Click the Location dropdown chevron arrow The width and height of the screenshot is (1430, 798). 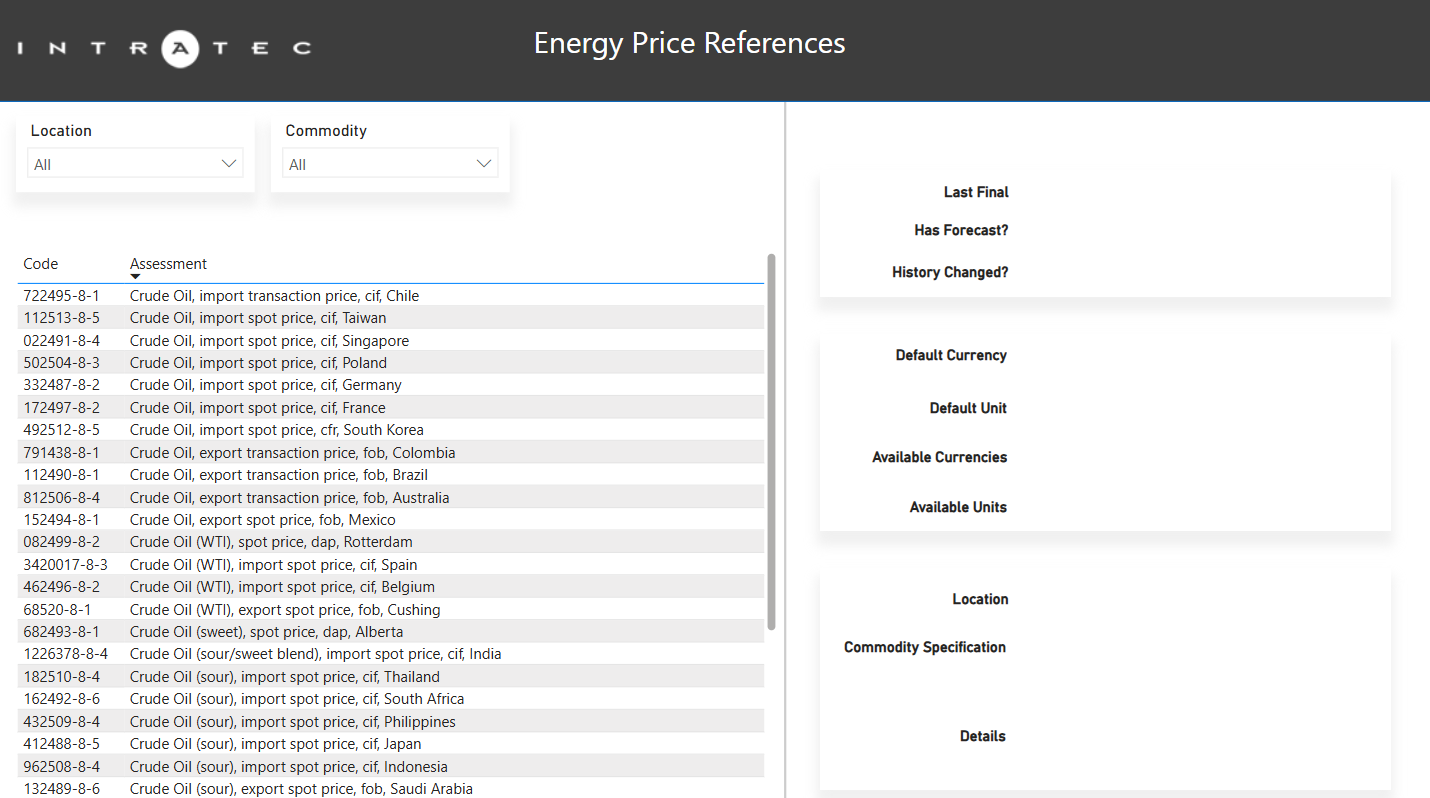[x=229, y=164]
